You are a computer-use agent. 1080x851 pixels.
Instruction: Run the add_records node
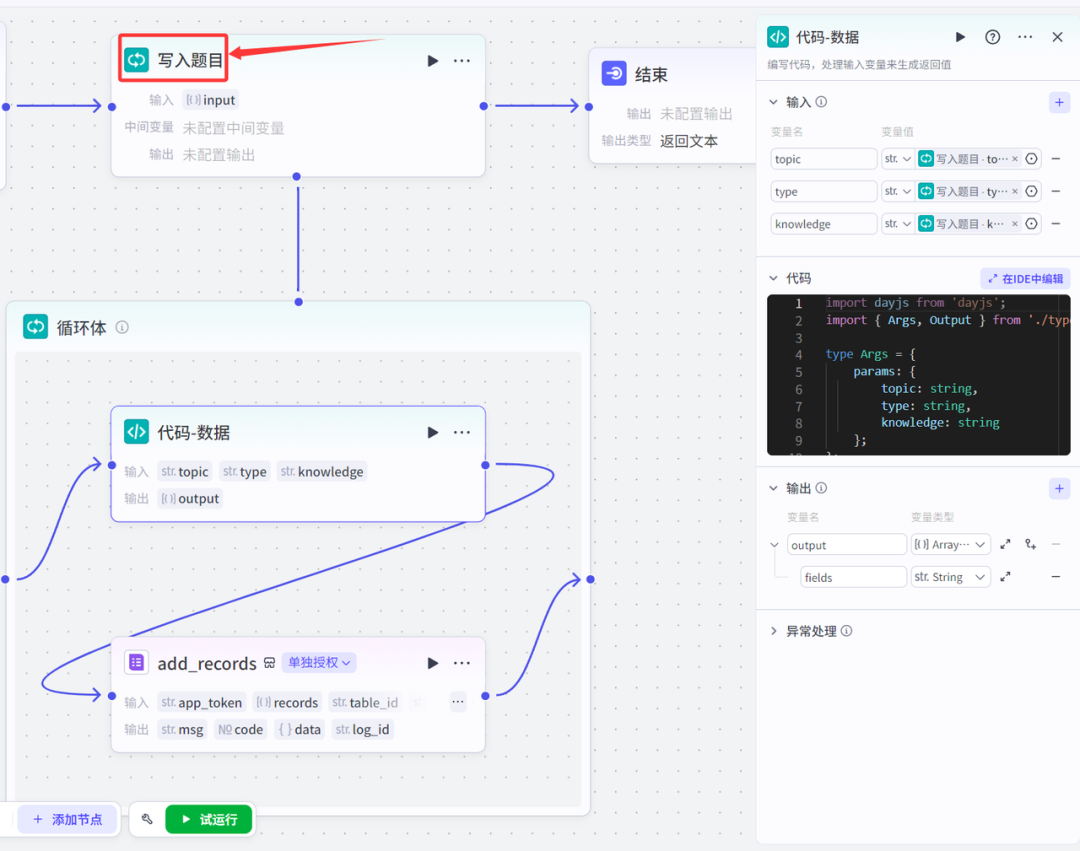433,663
